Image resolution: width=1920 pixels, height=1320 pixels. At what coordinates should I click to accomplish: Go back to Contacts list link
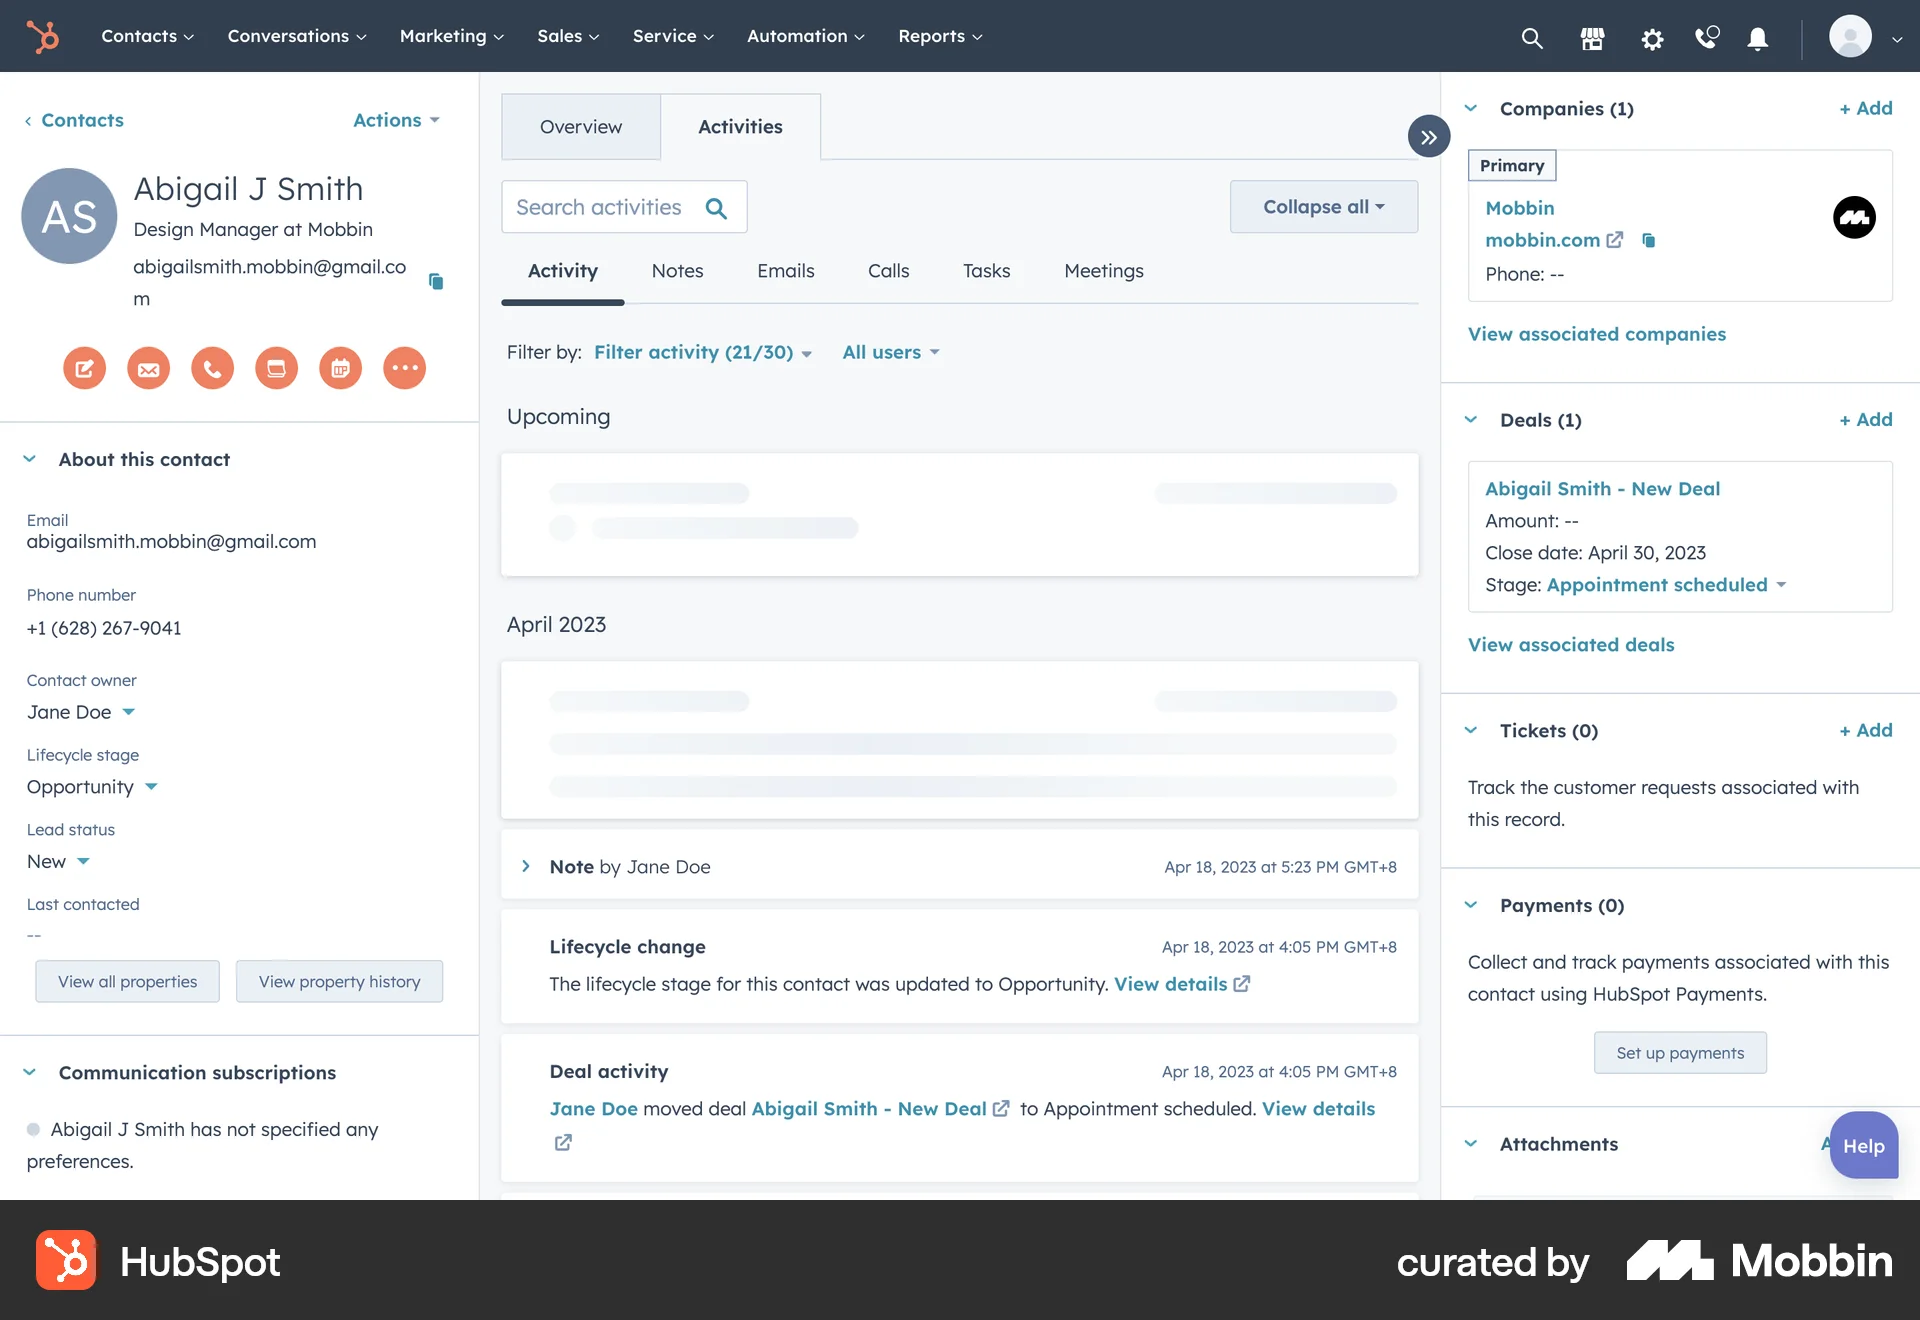pyautogui.click(x=74, y=120)
